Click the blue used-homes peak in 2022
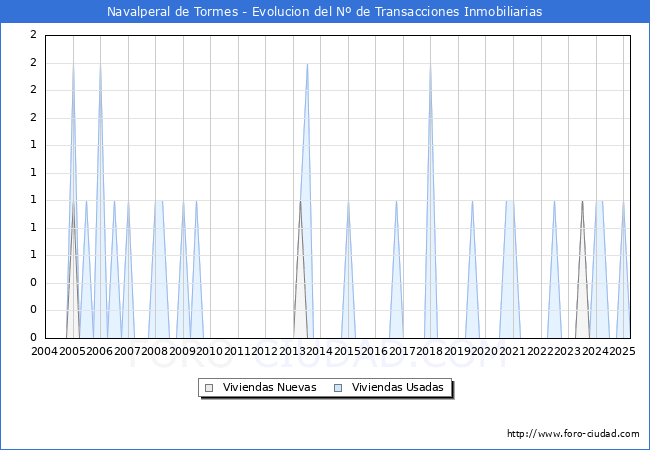 coord(555,269)
